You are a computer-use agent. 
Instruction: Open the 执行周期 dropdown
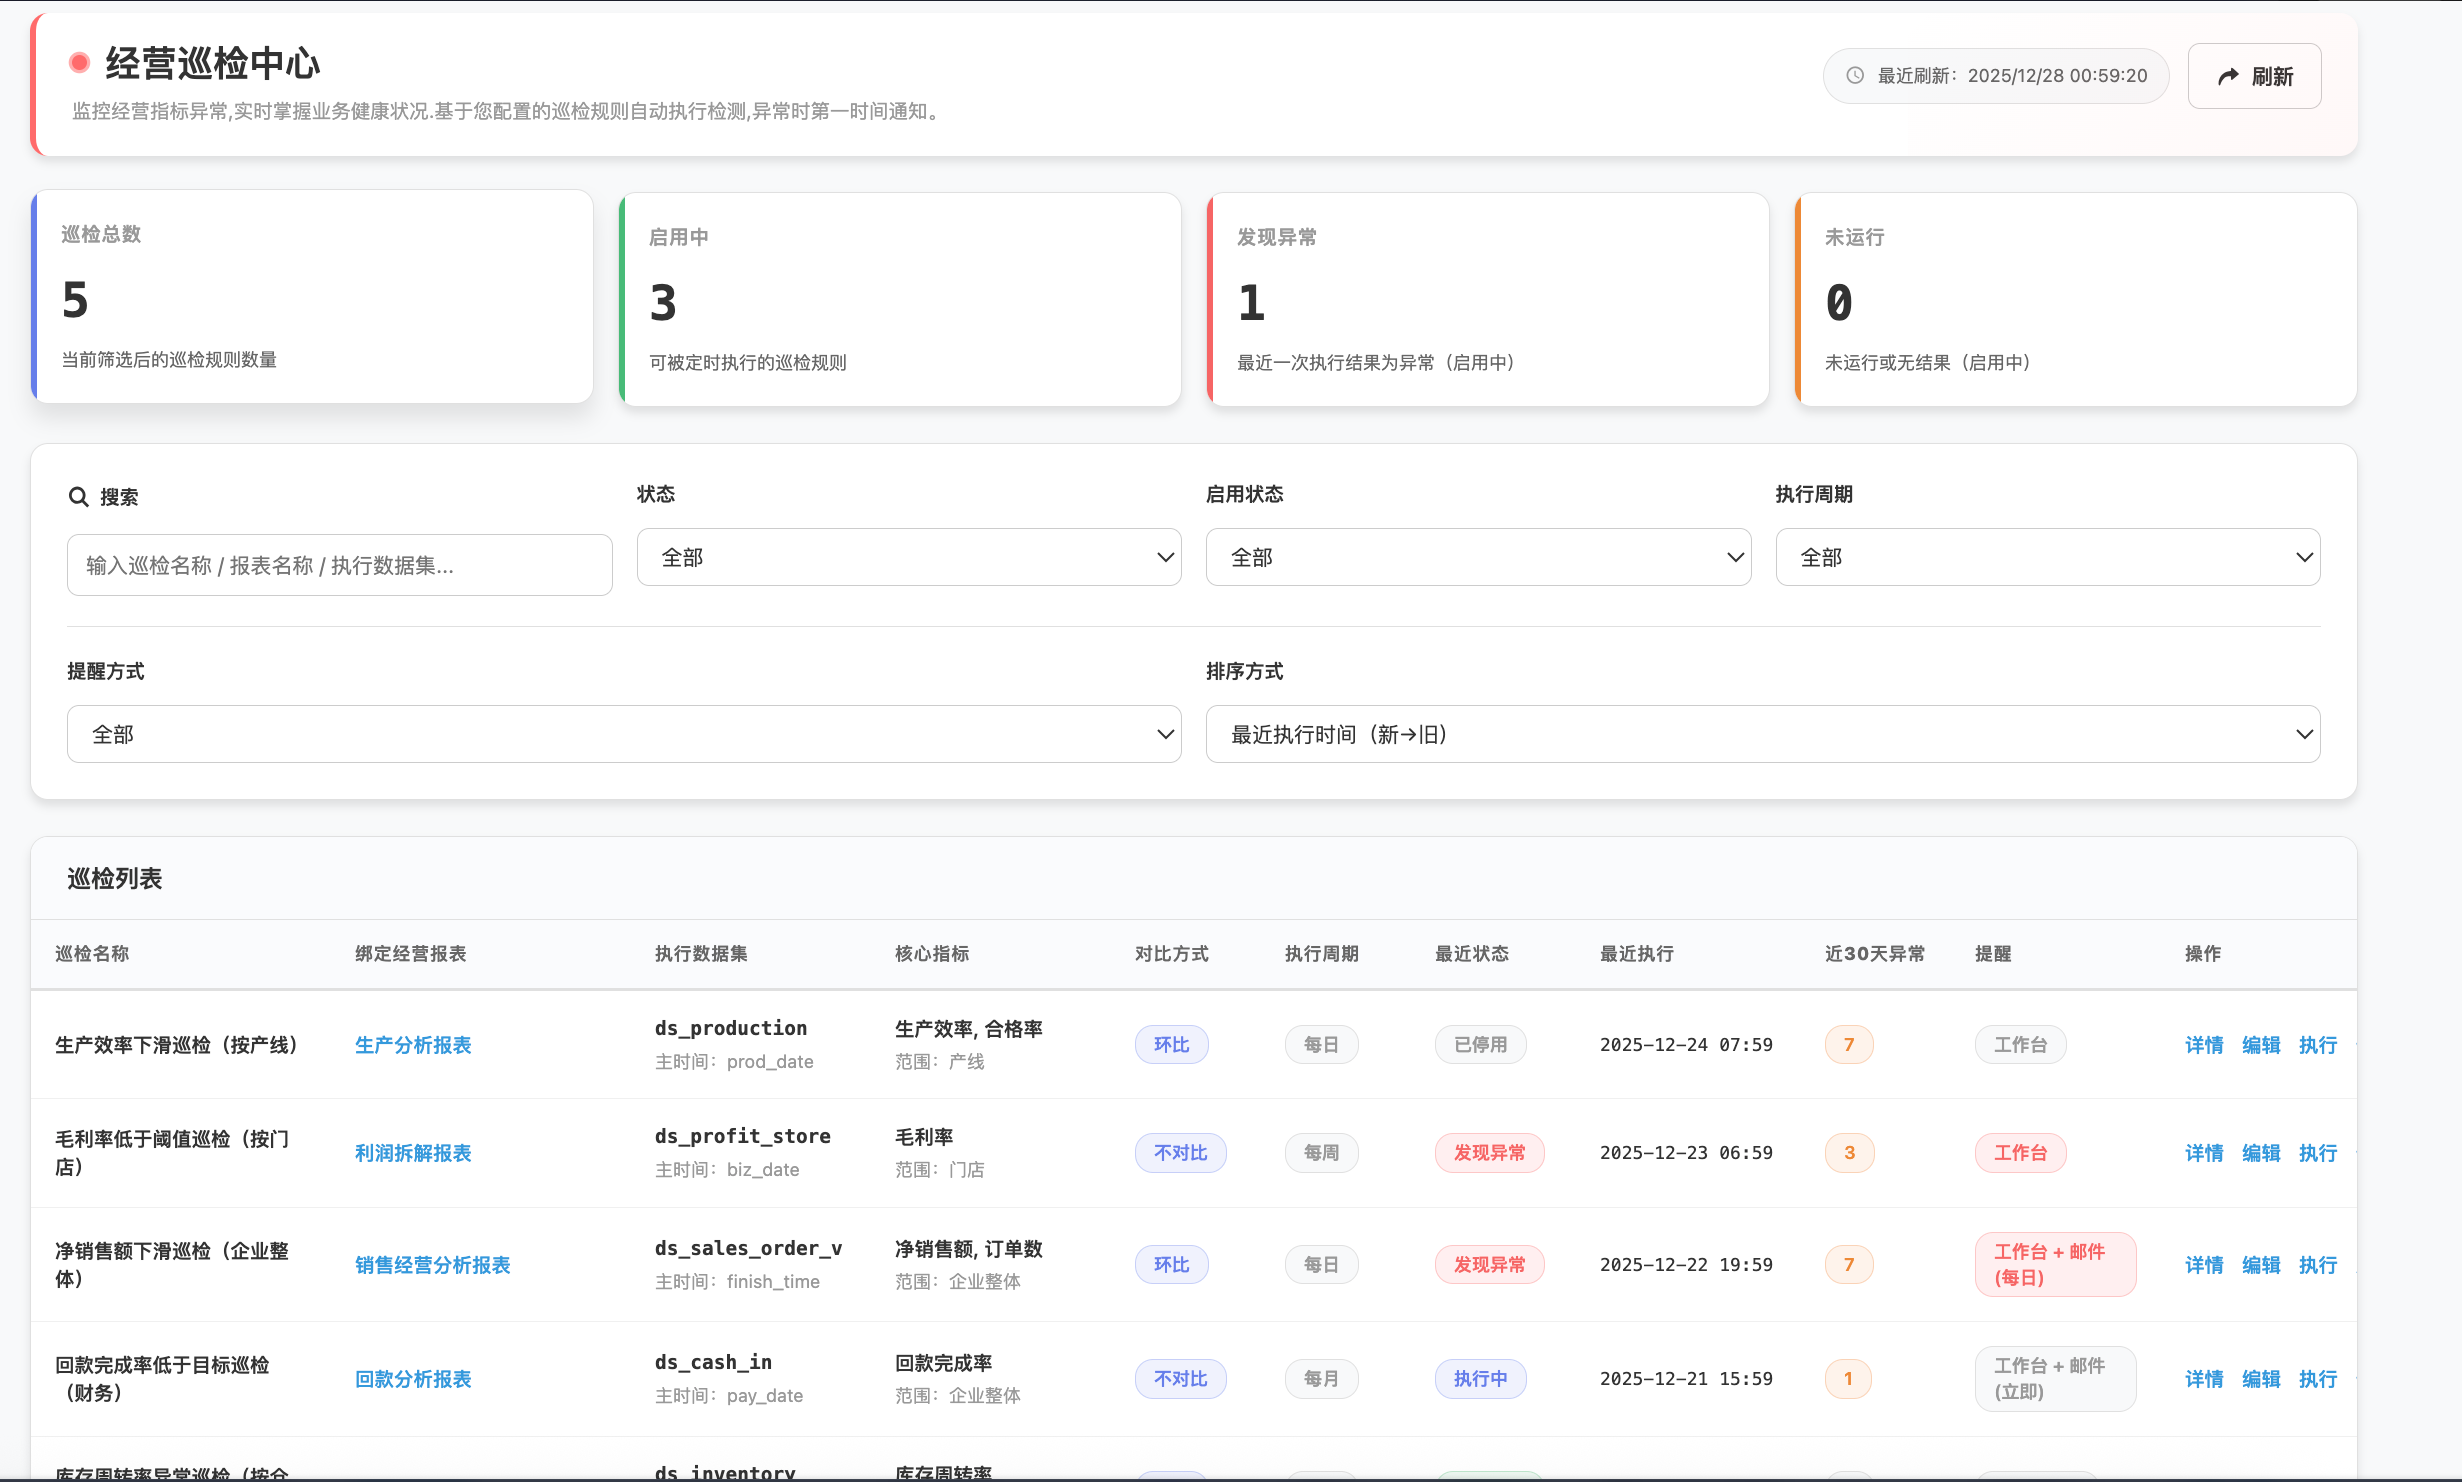2046,557
